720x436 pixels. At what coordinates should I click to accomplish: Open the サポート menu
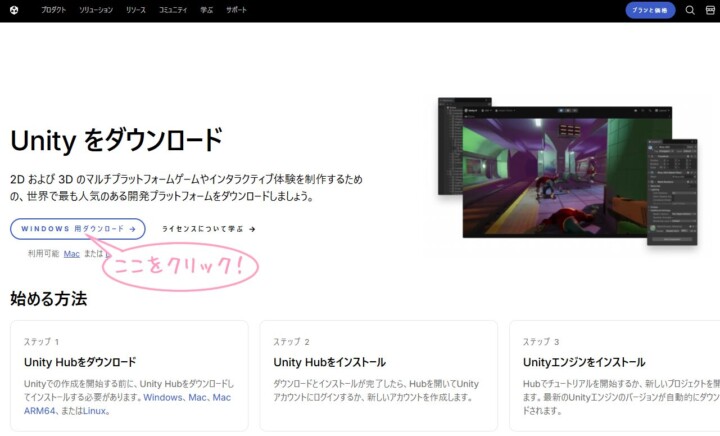tap(236, 10)
